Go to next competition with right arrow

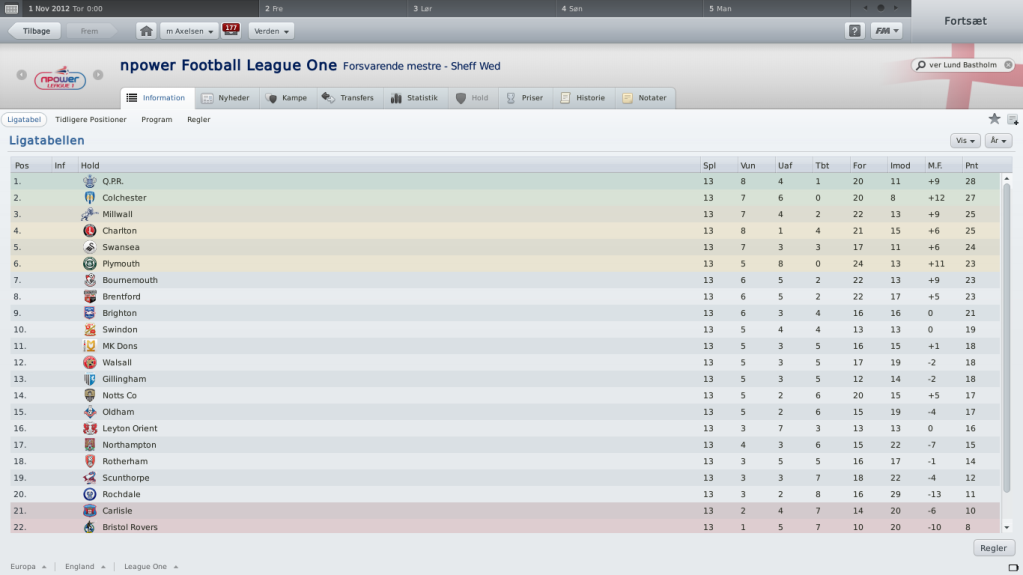[x=98, y=75]
